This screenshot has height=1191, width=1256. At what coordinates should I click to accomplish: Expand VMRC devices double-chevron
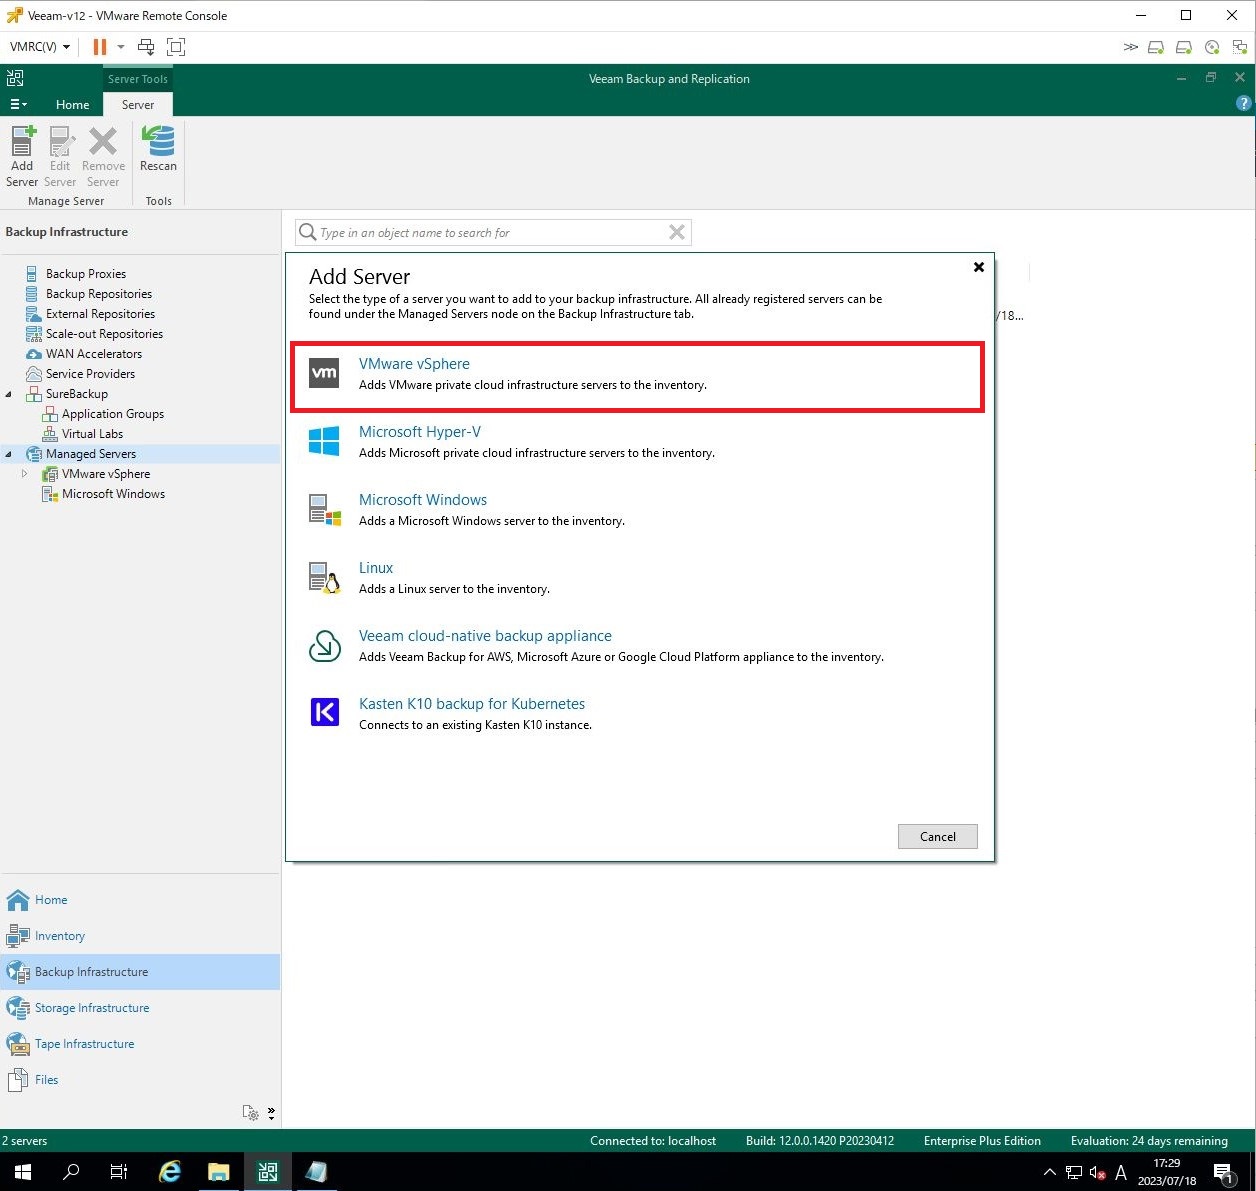pos(1130,47)
